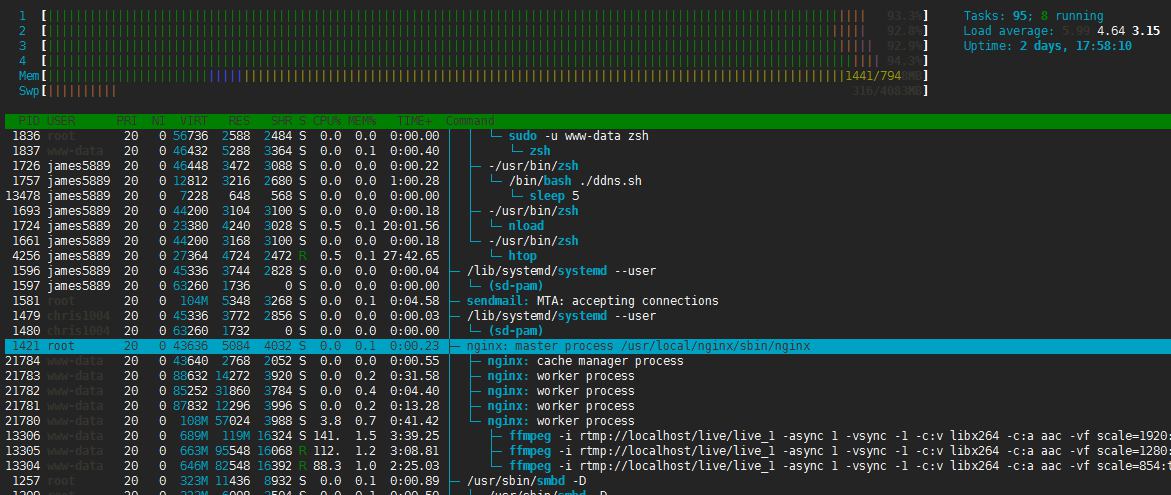Click the Command column header
1171x495 pixels.
[x=470, y=121]
